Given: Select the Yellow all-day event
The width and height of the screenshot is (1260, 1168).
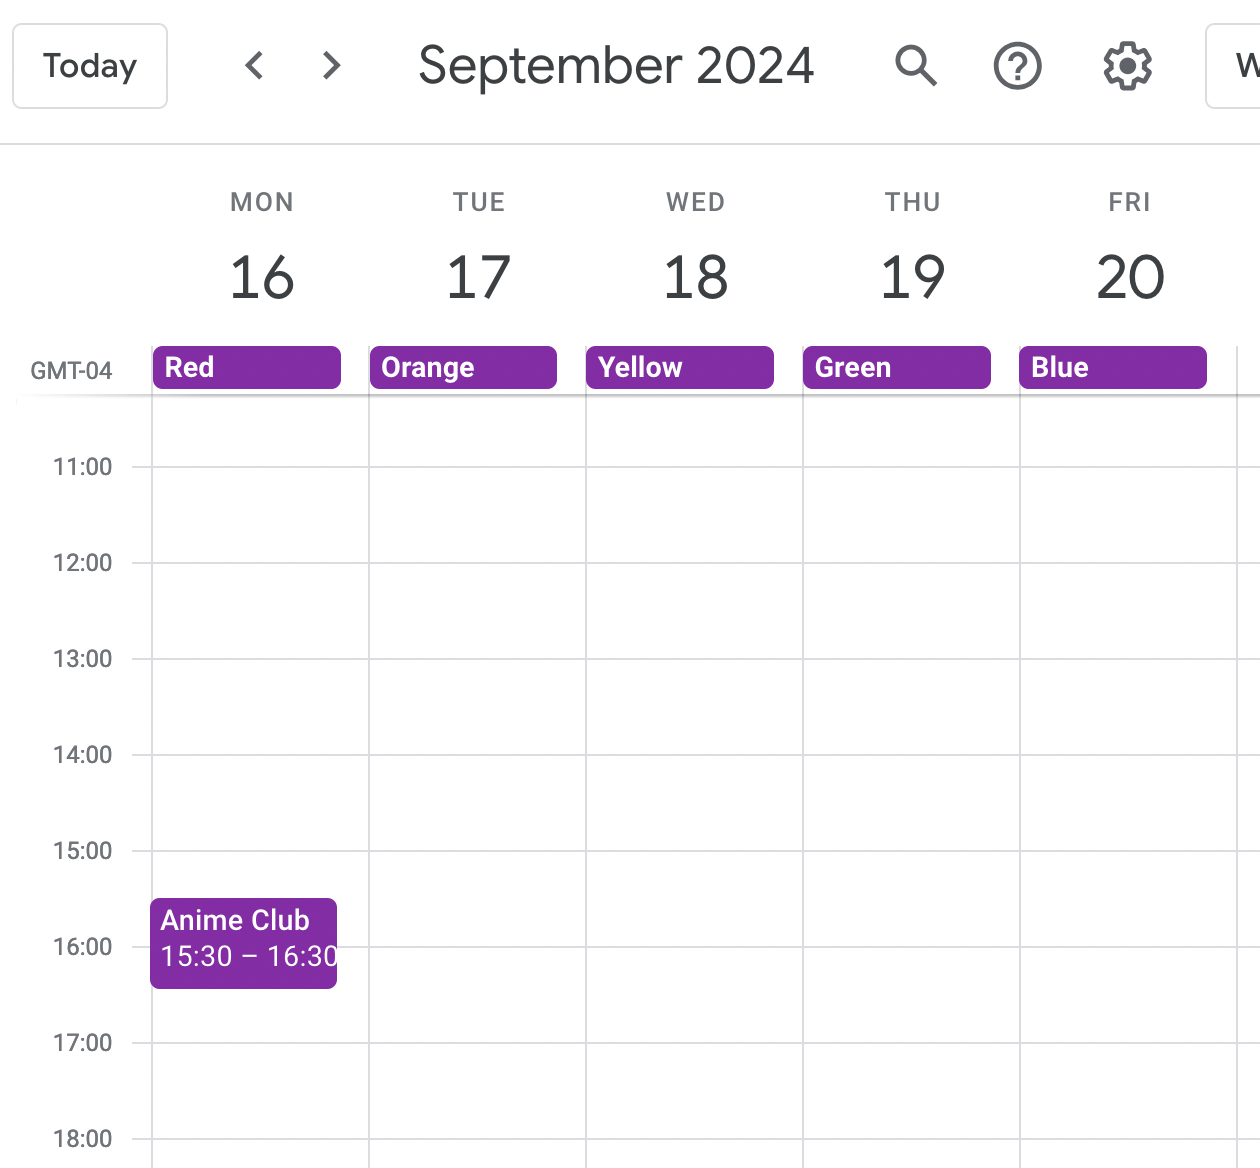Looking at the screenshot, I should [680, 367].
